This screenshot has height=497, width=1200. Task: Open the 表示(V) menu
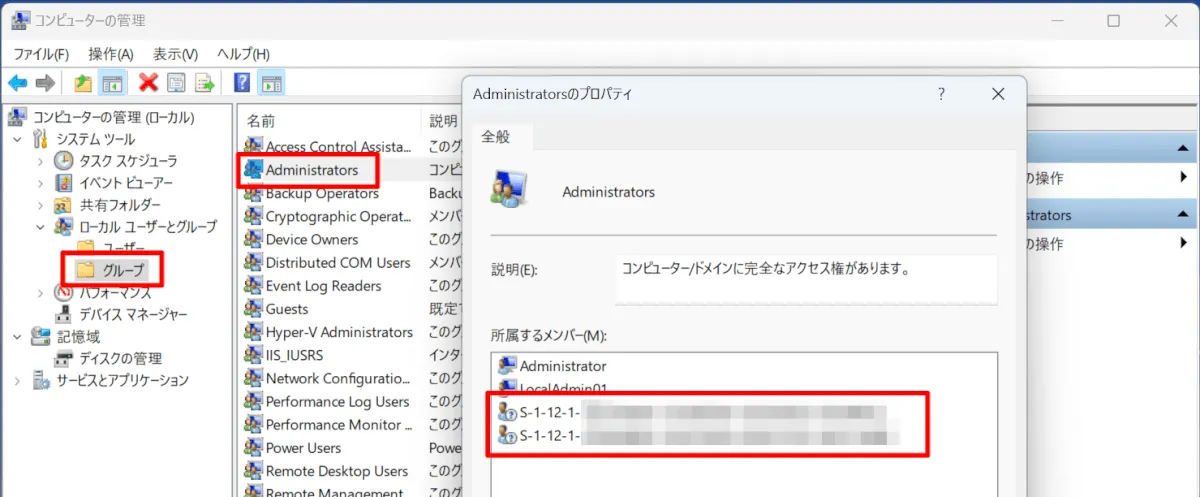point(176,54)
